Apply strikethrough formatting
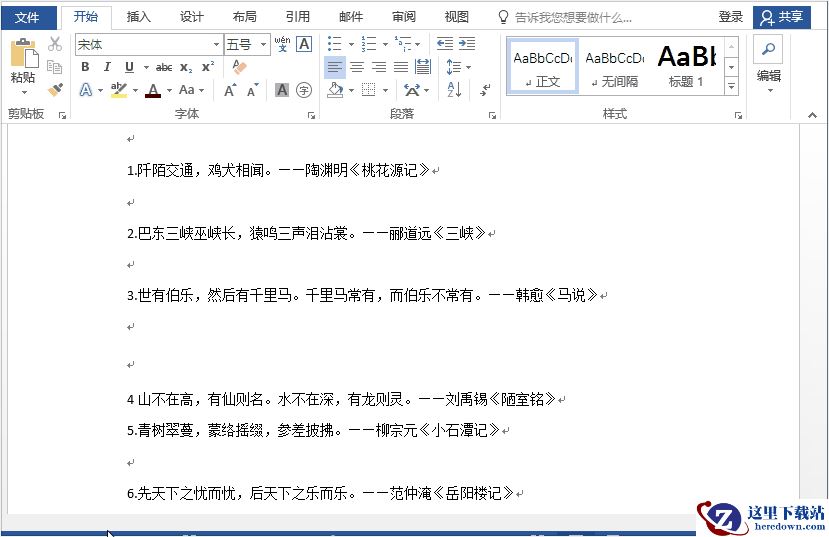Viewport: 829px width, 537px height. (164, 67)
